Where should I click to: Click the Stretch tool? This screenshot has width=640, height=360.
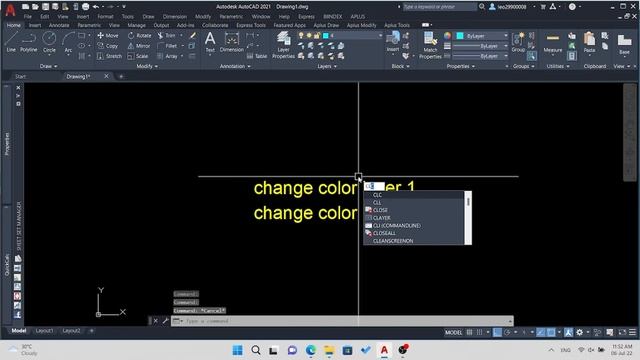click(109, 56)
